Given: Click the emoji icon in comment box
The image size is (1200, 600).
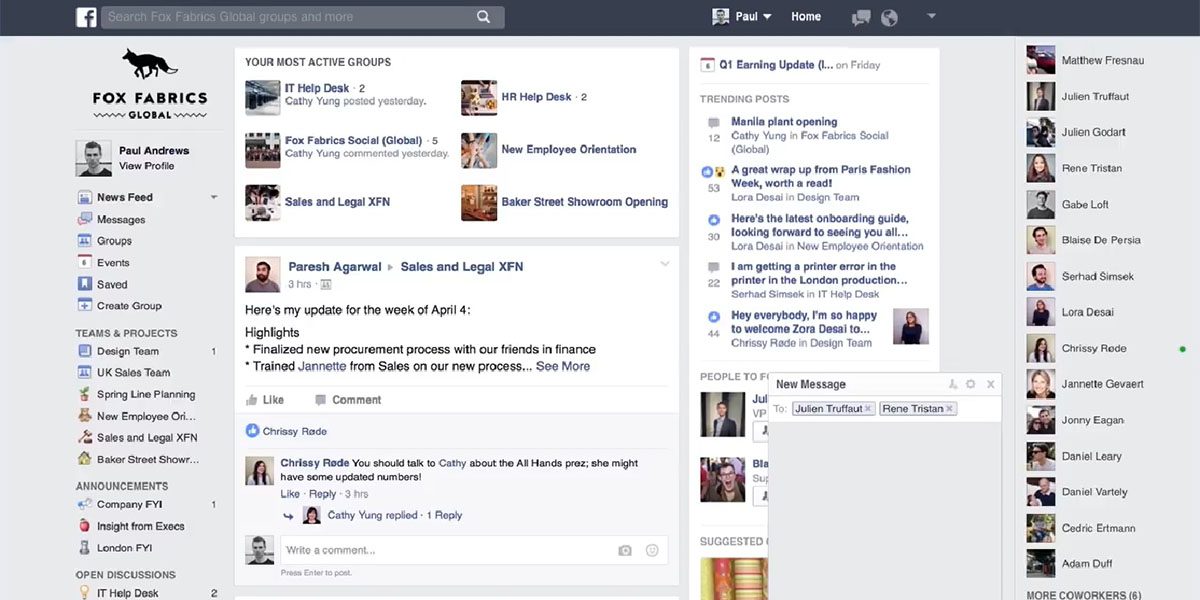Looking at the screenshot, I should pos(652,551).
